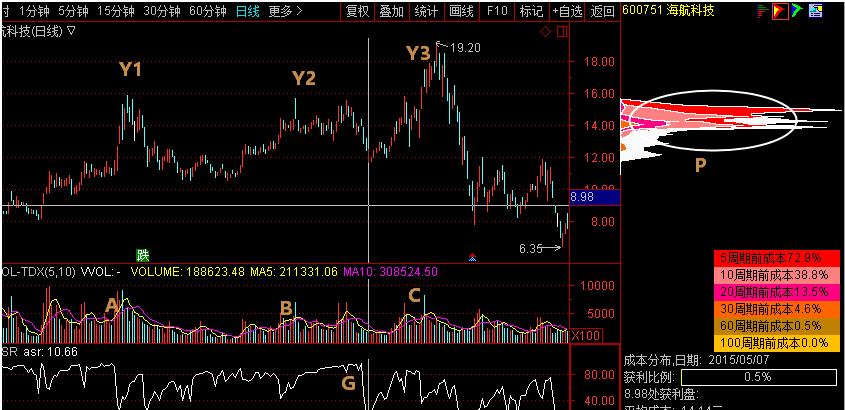Switch to the 60分钟 period tab

tap(208, 11)
